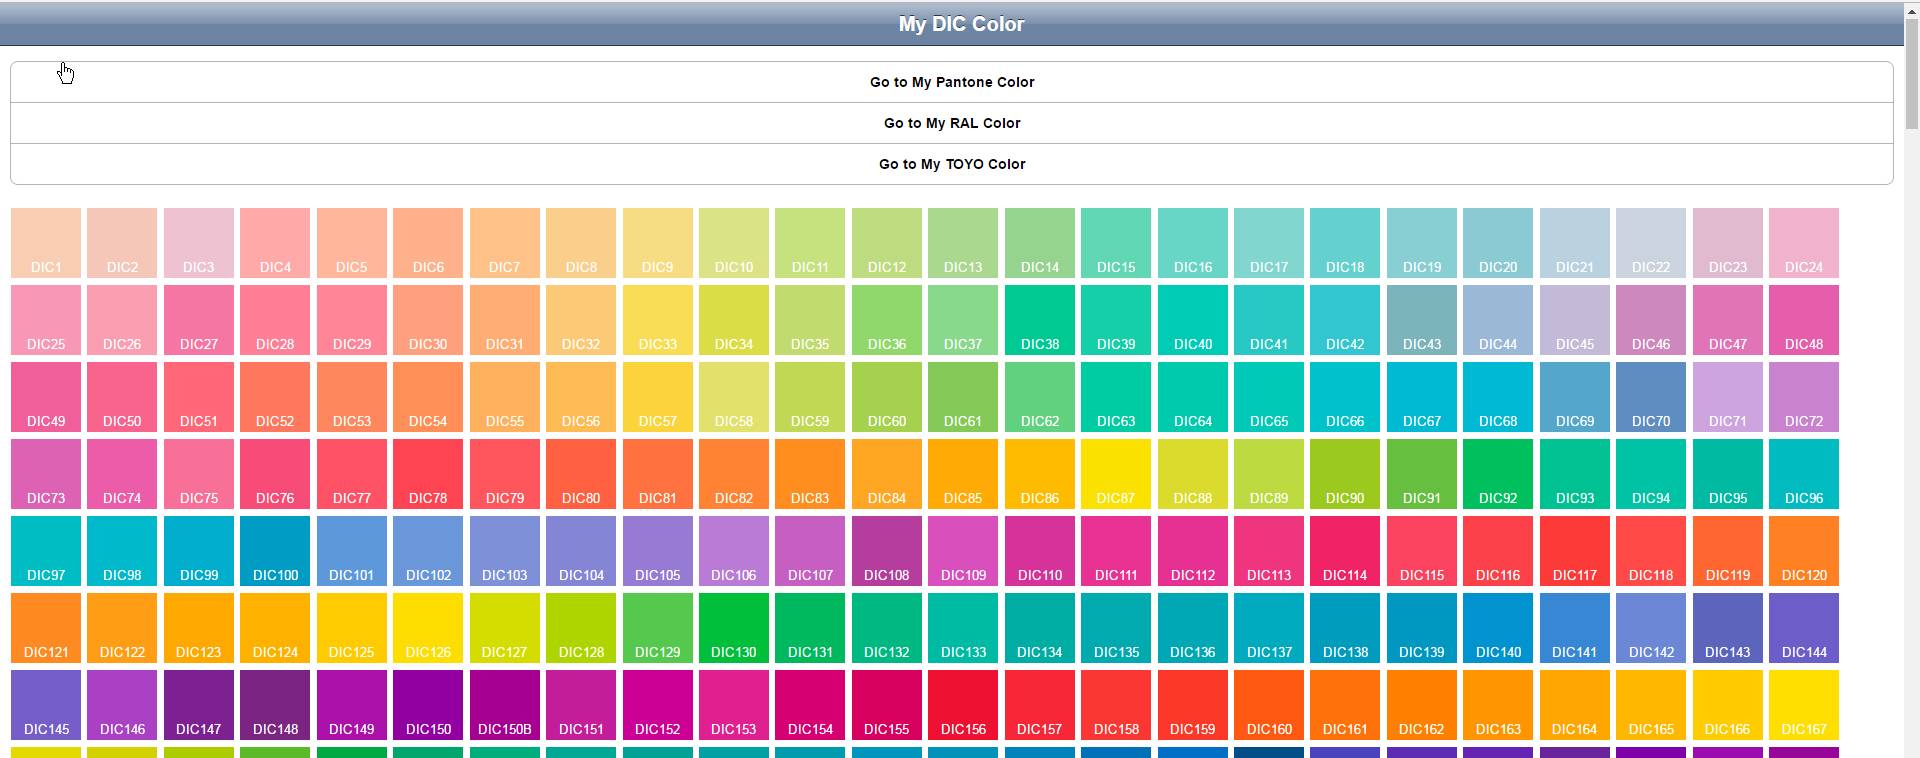Click the DIC73 orchid swatch
The height and width of the screenshot is (758, 1920).
tap(46, 474)
